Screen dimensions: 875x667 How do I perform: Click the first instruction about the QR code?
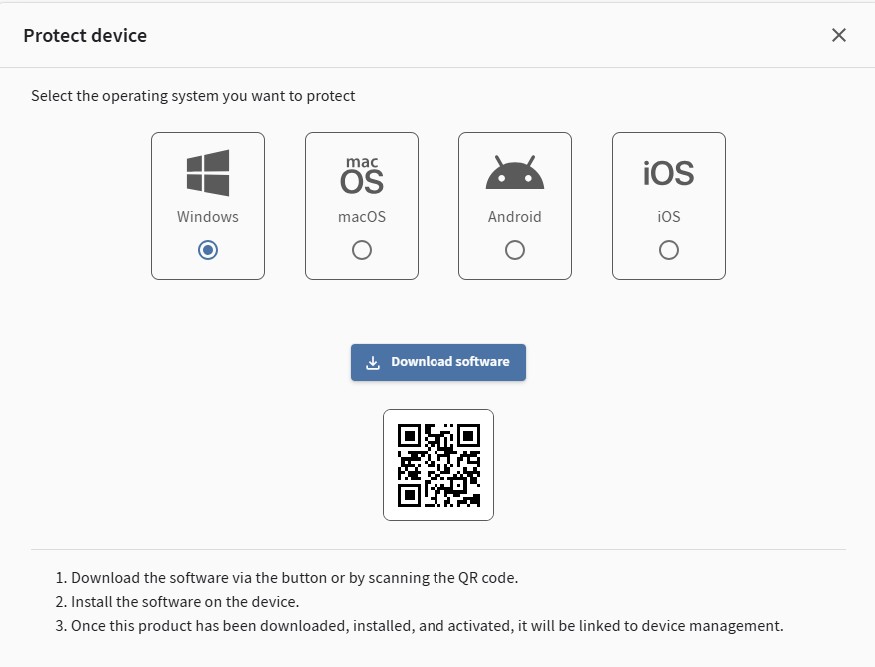coord(294,578)
